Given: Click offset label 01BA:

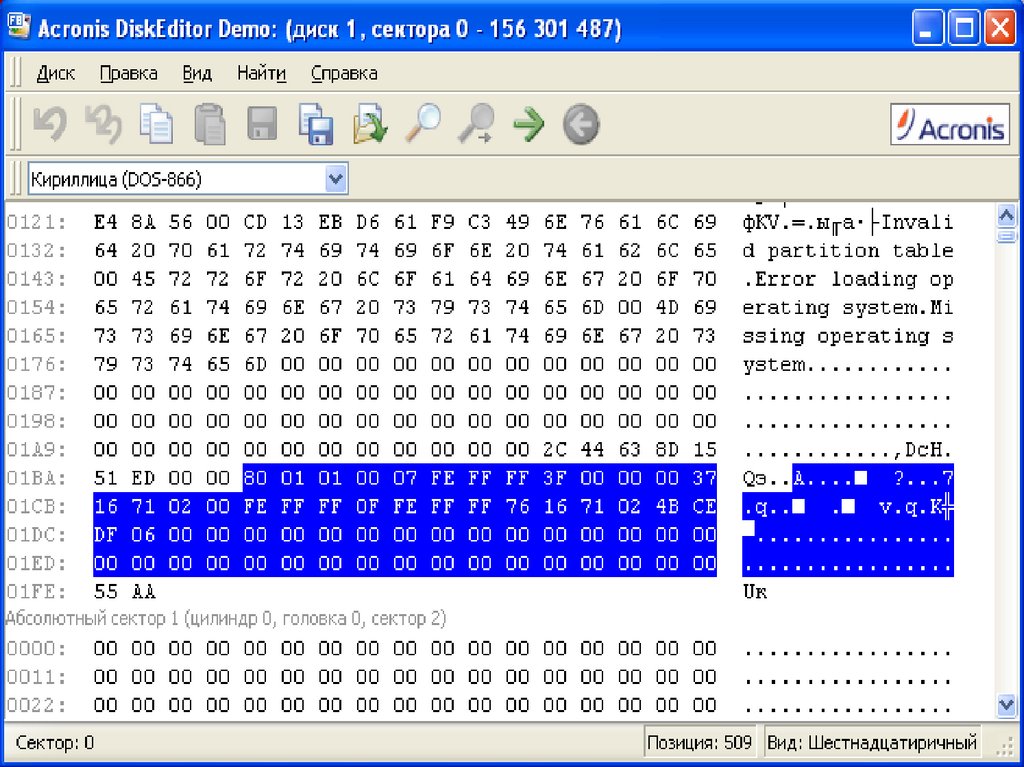Looking at the screenshot, I should click(x=37, y=478).
